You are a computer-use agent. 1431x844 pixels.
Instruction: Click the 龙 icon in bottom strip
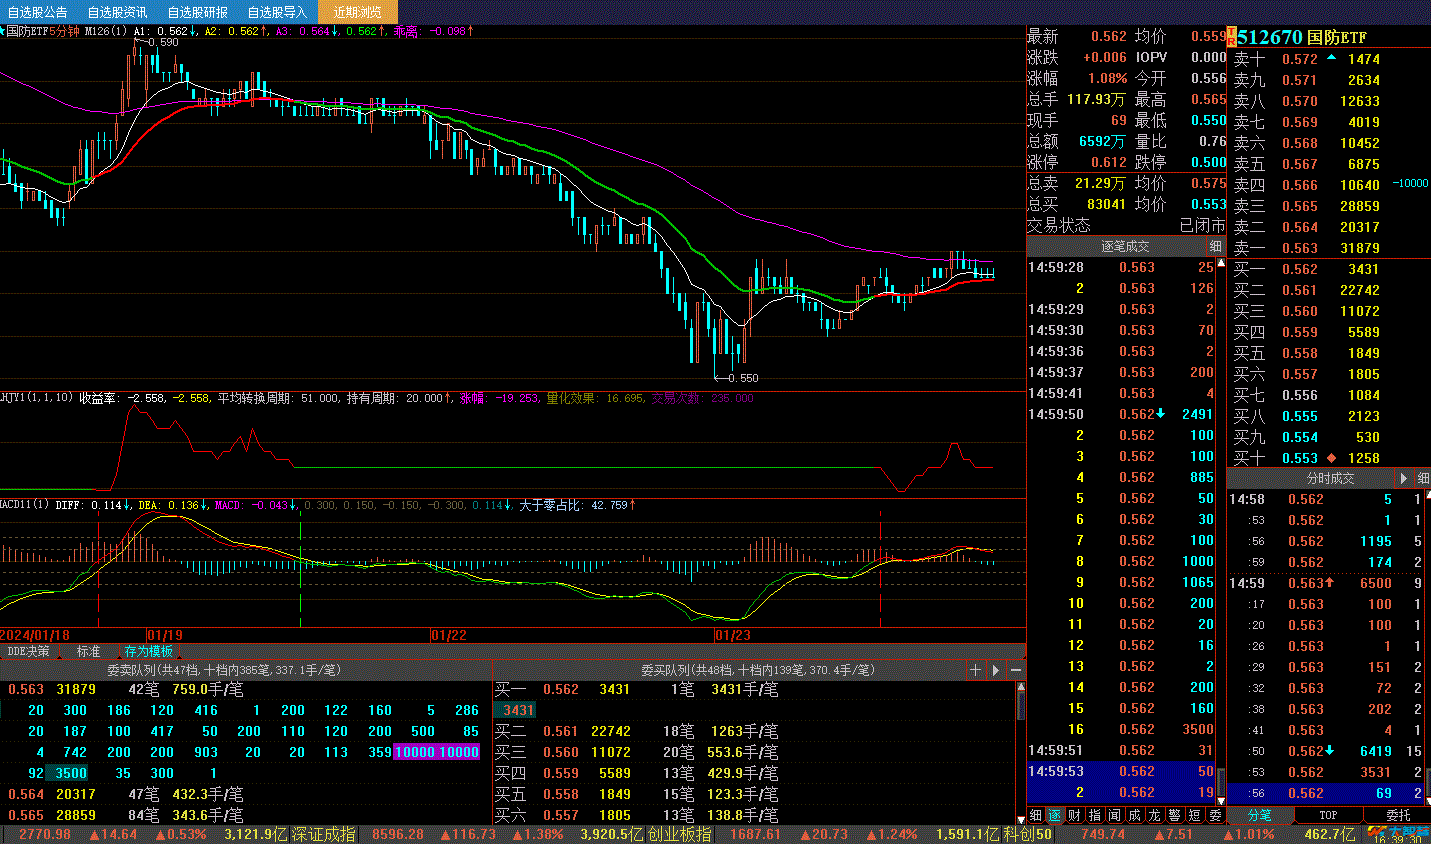[x=1154, y=815]
